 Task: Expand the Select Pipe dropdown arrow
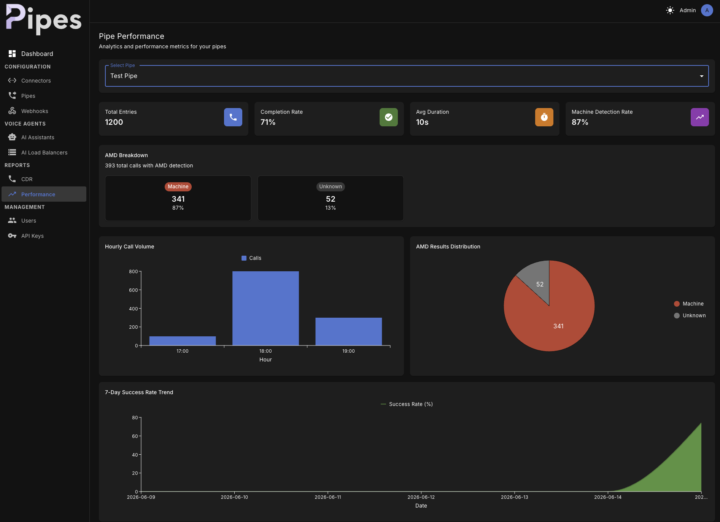pyautogui.click(x=701, y=76)
